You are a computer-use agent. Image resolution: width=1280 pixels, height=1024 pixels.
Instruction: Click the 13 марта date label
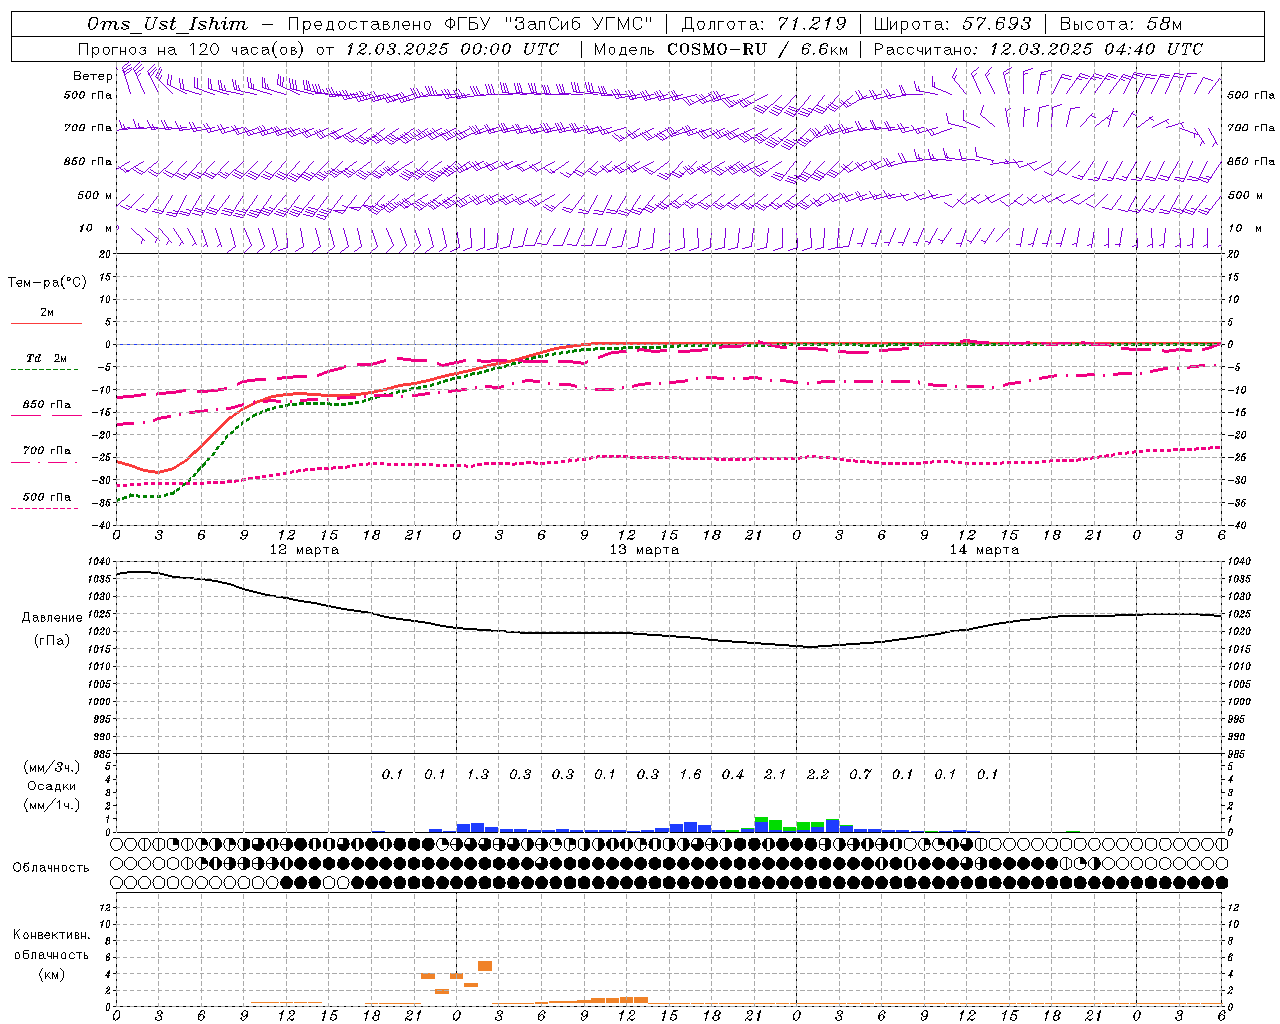pos(644,550)
